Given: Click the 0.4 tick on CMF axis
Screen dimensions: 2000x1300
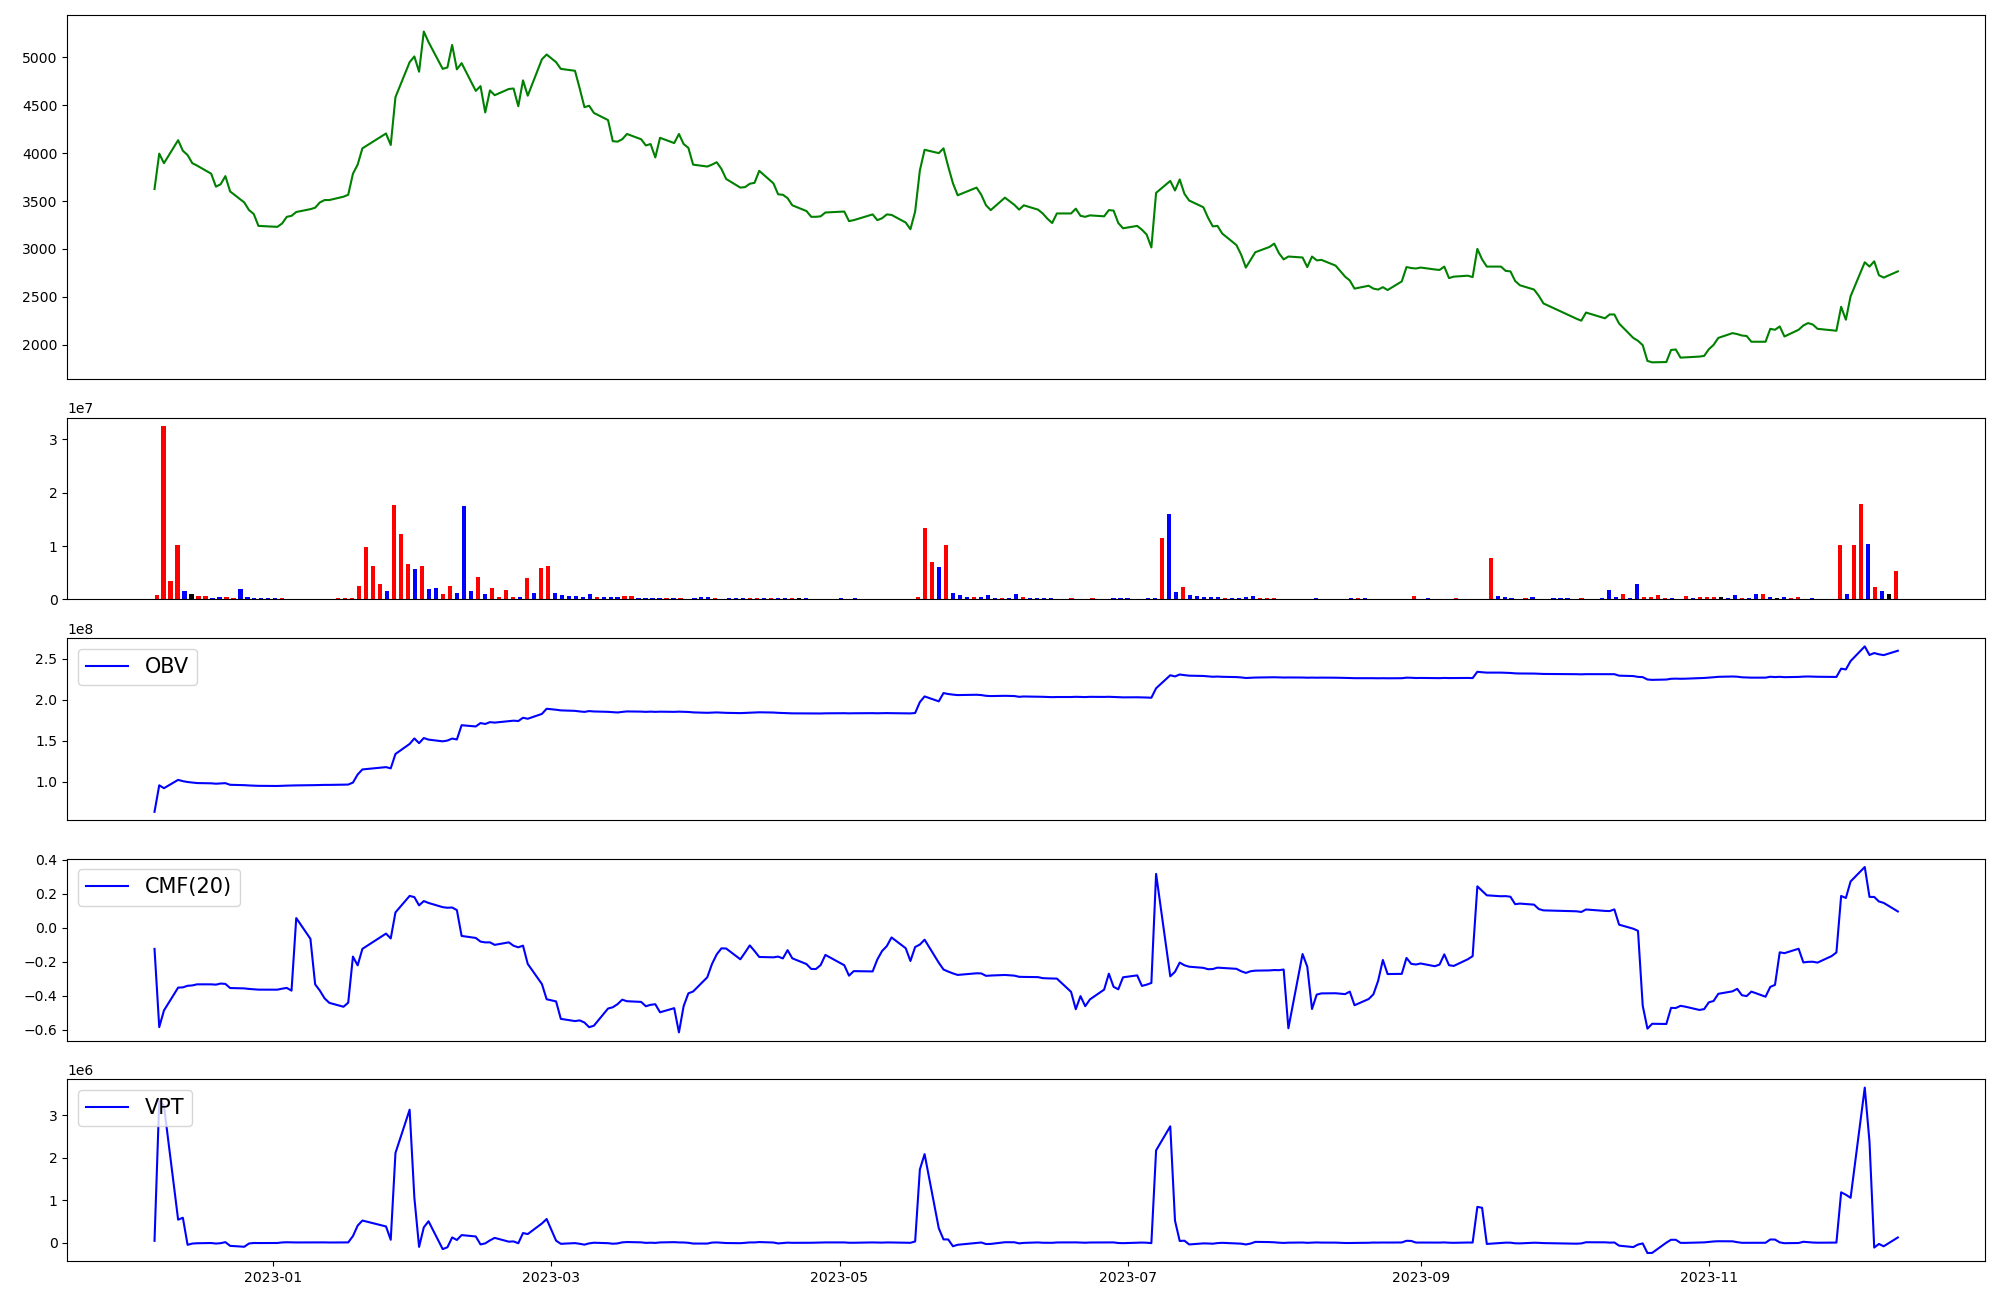Looking at the screenshot, I should pos(46,861).
